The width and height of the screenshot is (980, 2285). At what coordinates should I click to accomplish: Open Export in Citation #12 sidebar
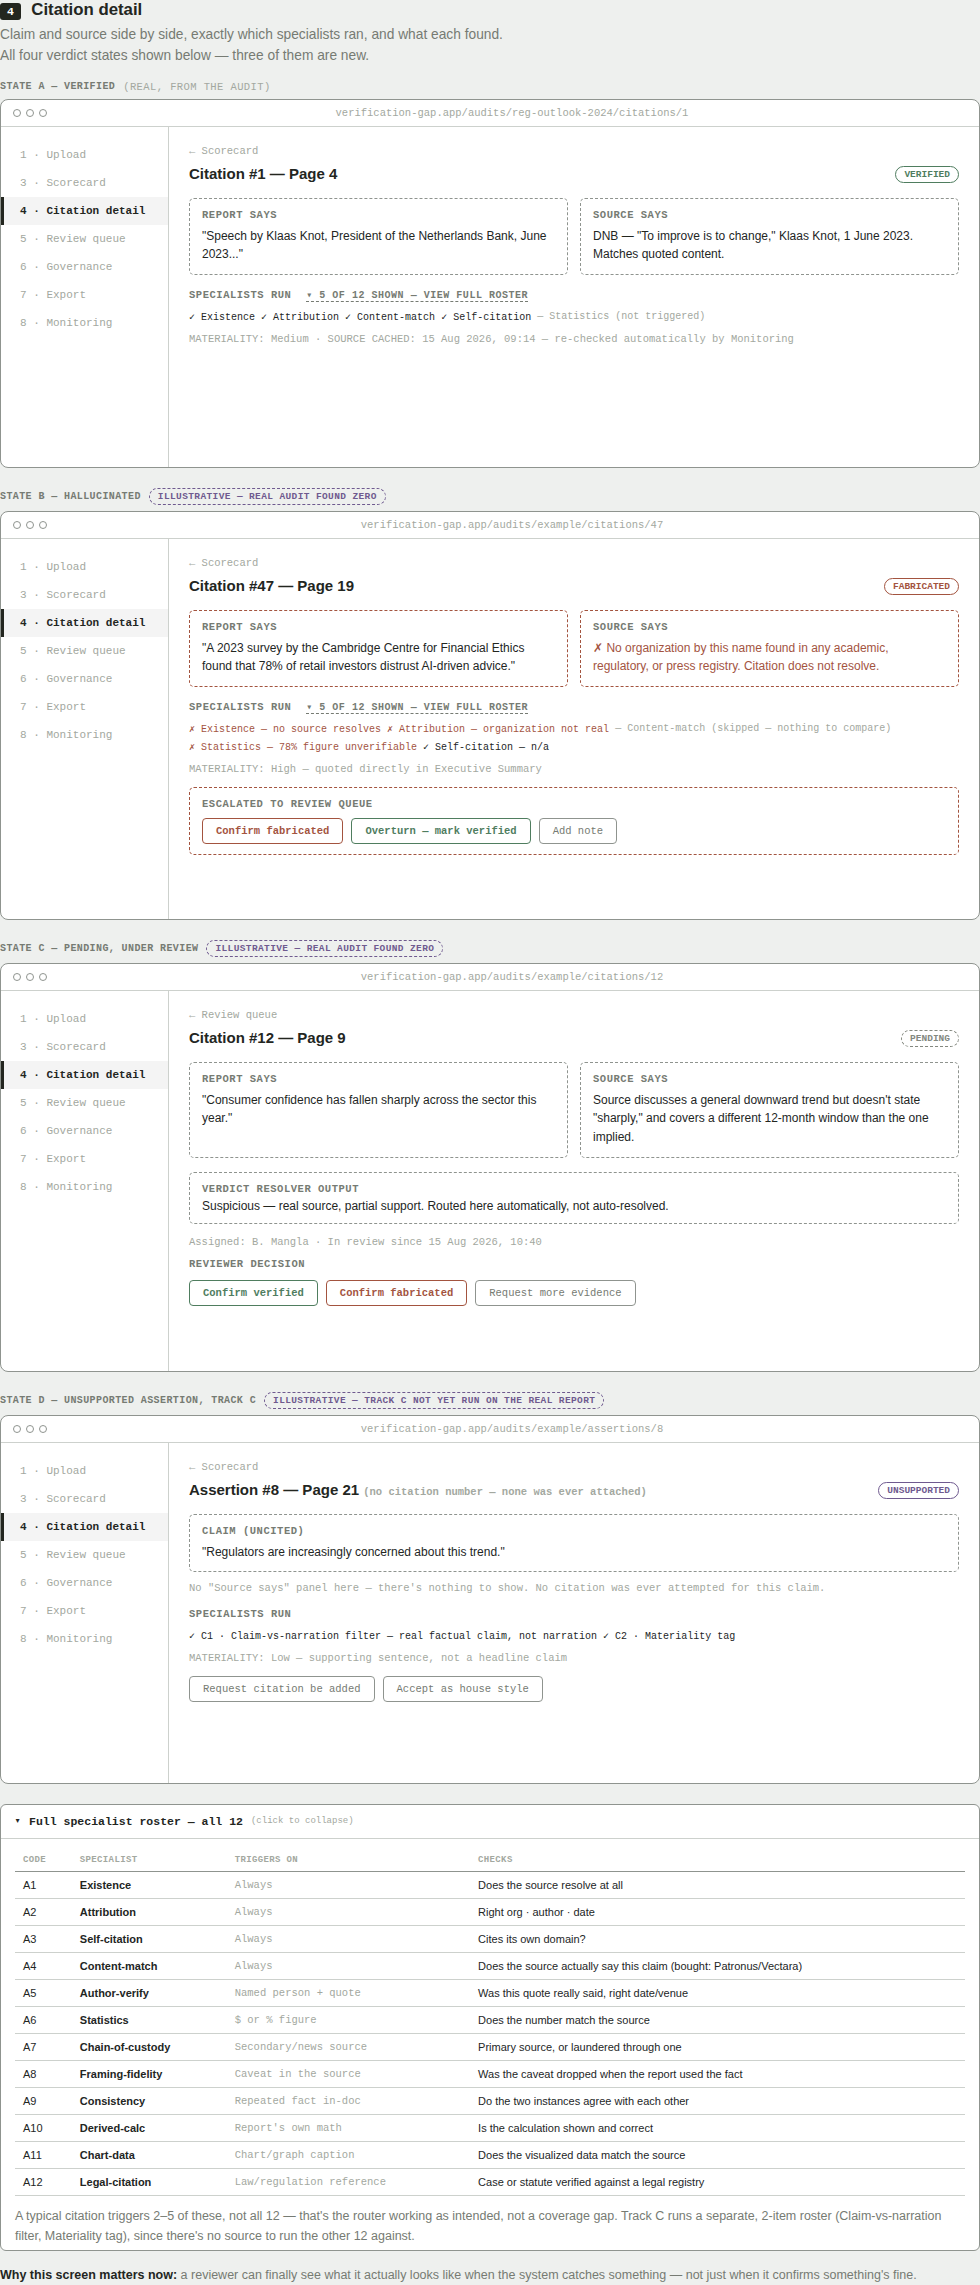click(x=84, y=1159)
